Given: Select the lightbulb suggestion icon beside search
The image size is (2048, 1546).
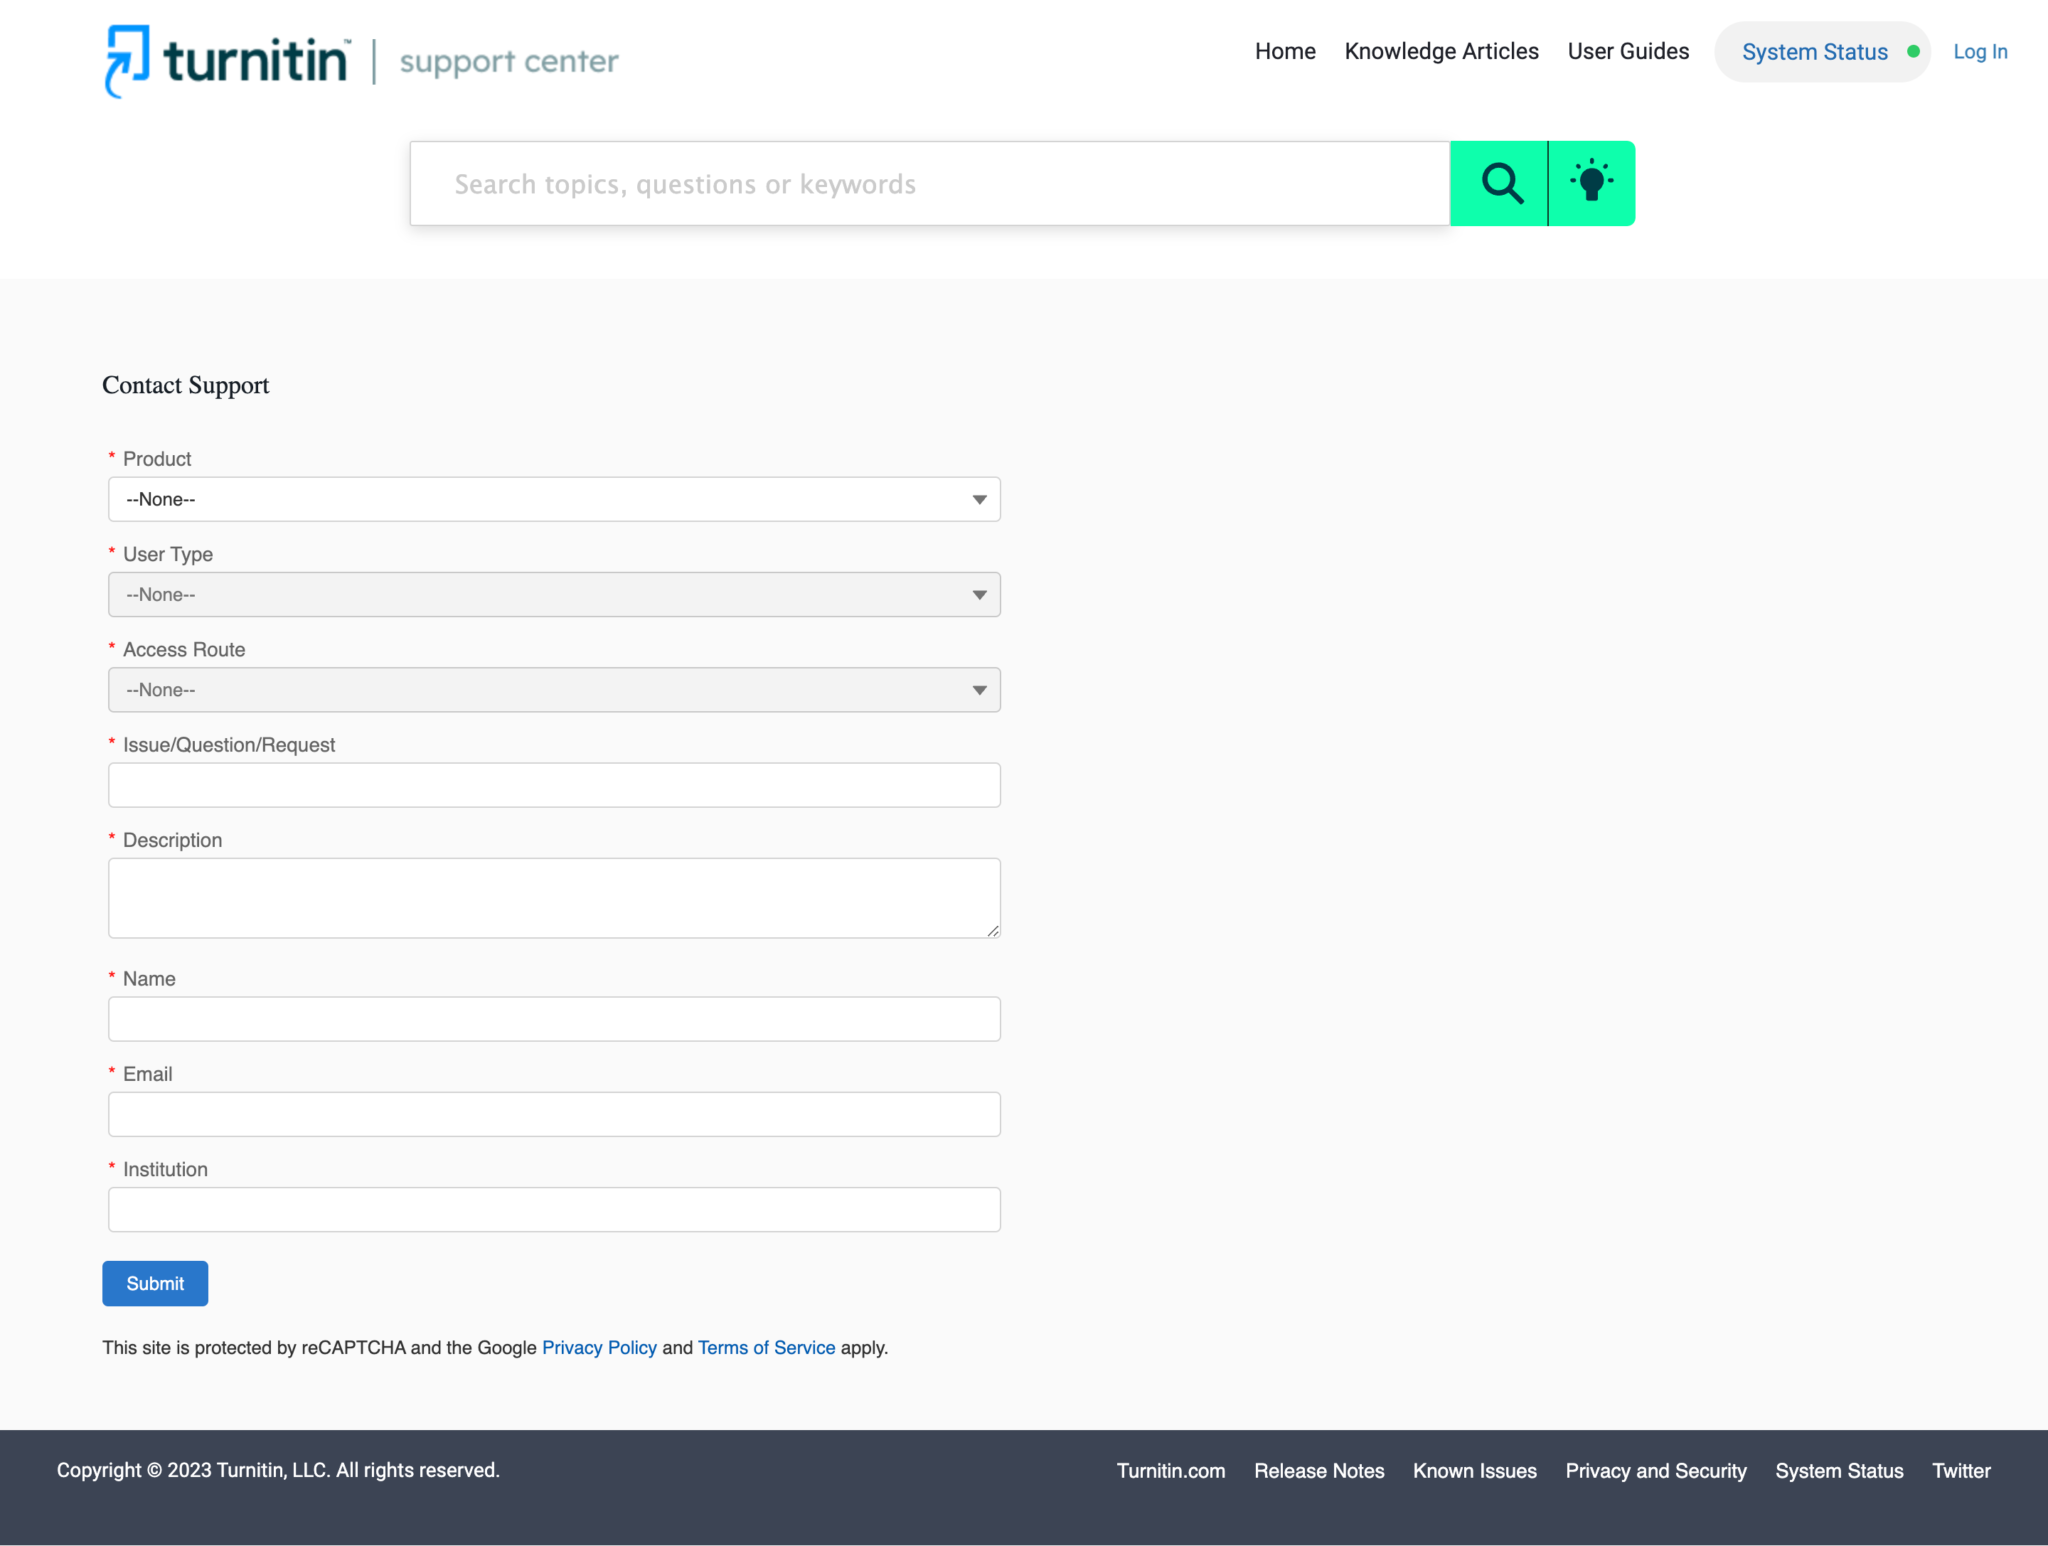Looking at the screenshot, I should point(1590,182).
